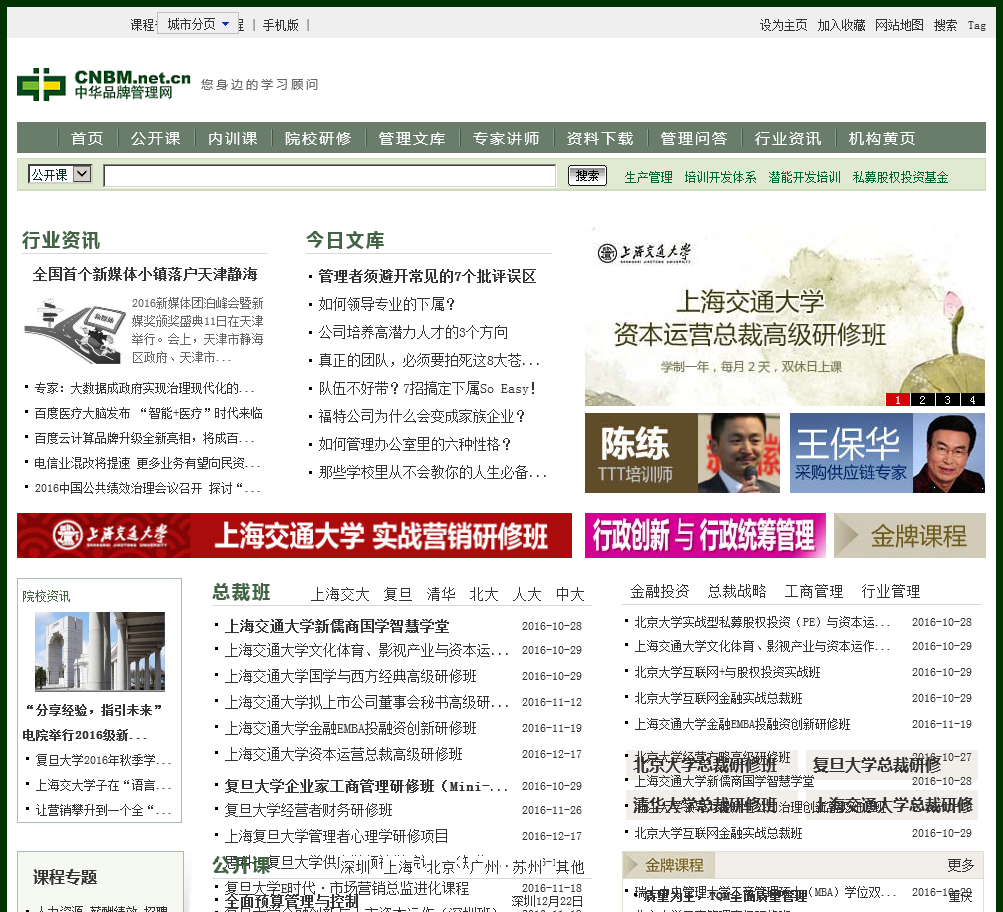Screen dimensions: 1003x912
Task: Select the 北大 tab under 总裁班
Action: tap(484, 594)
